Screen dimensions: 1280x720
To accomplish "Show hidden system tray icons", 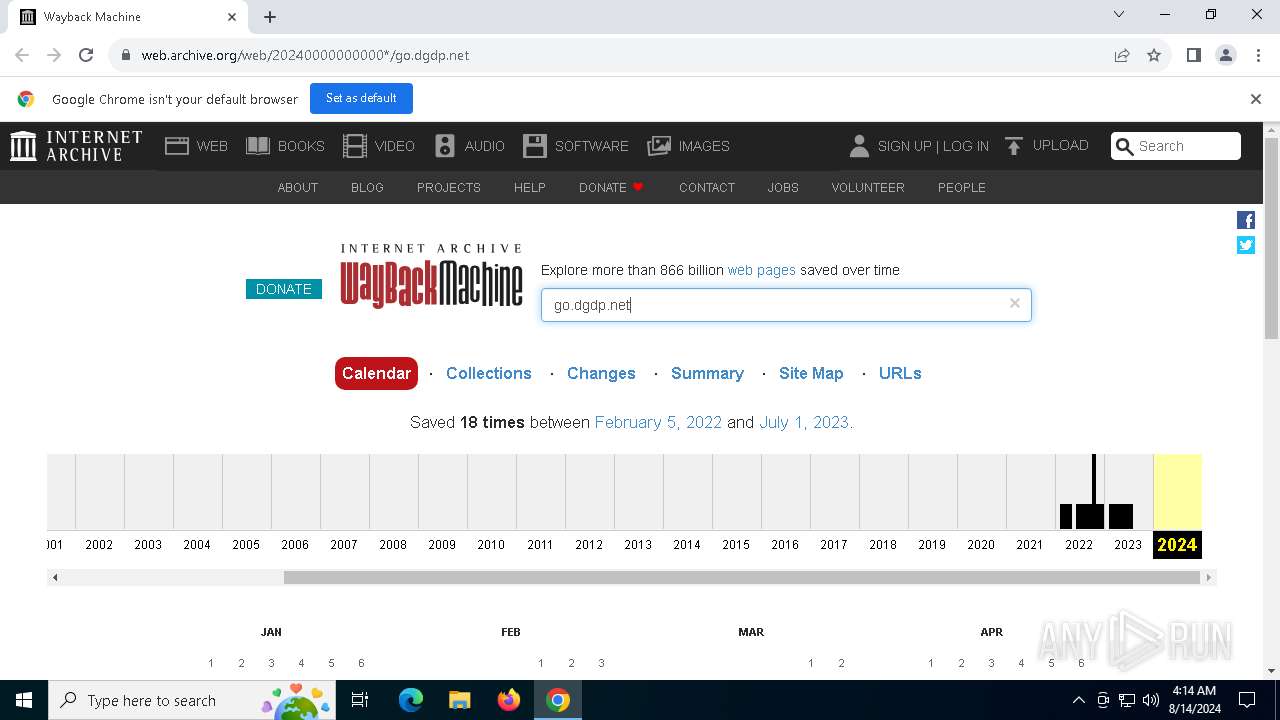I will pos(1078,700).
